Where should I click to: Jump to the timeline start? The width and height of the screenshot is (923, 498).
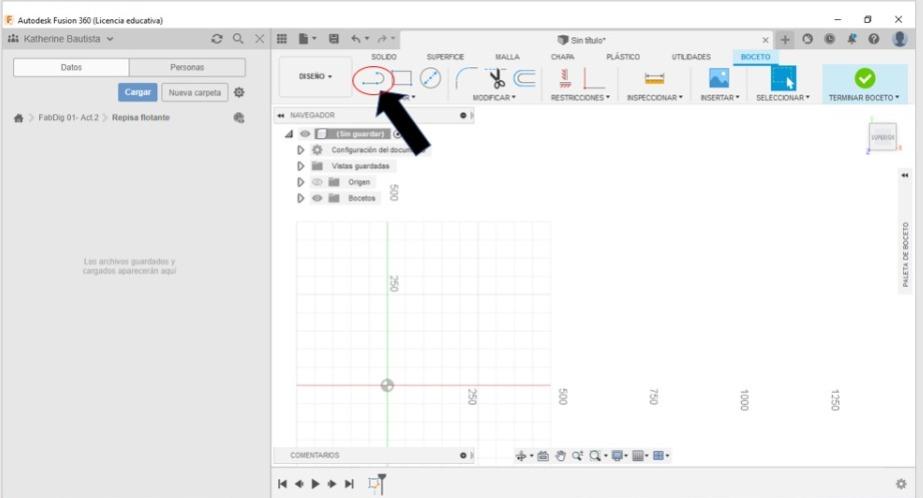point(283,484)
